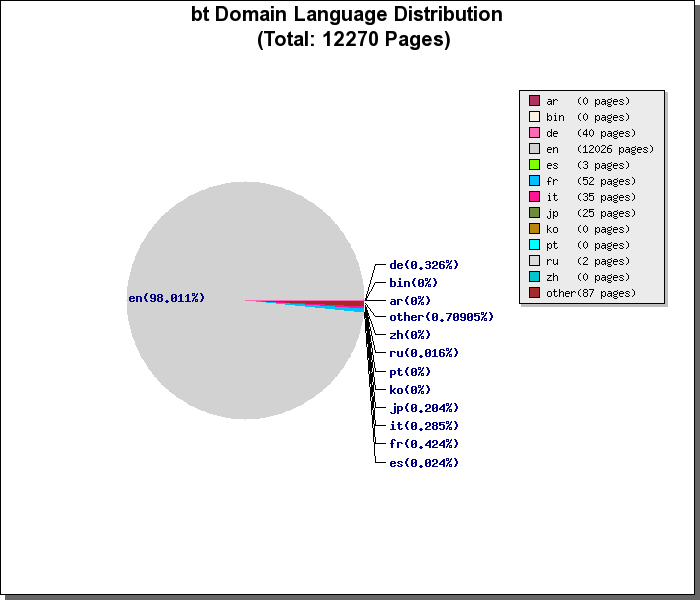Click the it magenta legend swatch
This screenshot has width=700, height=600.
534,196
